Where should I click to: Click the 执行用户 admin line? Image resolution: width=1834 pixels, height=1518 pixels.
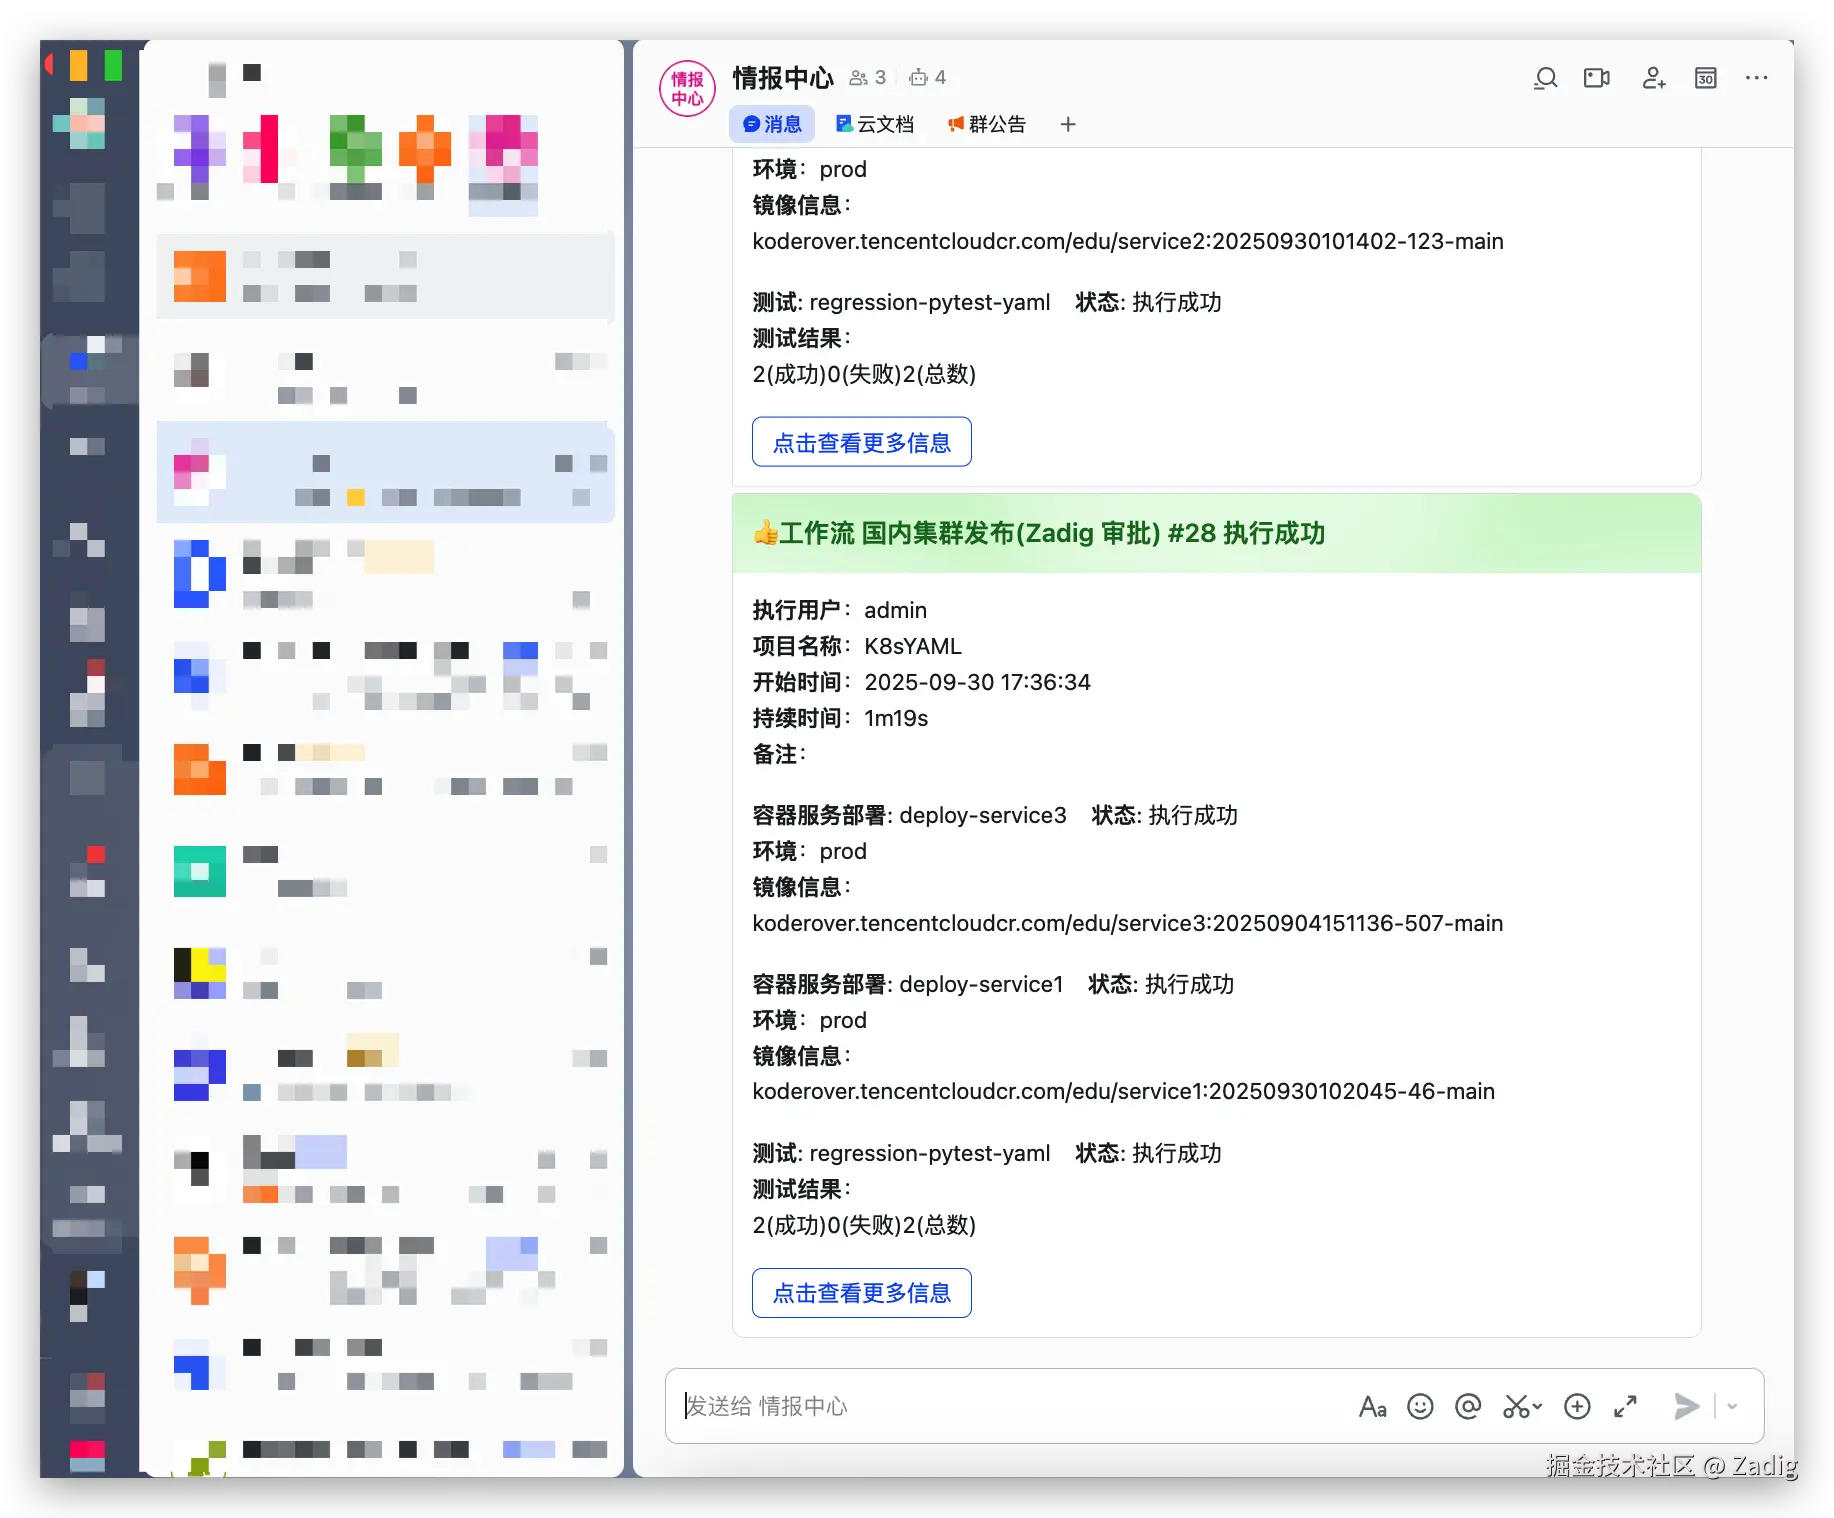pos(840,610)
